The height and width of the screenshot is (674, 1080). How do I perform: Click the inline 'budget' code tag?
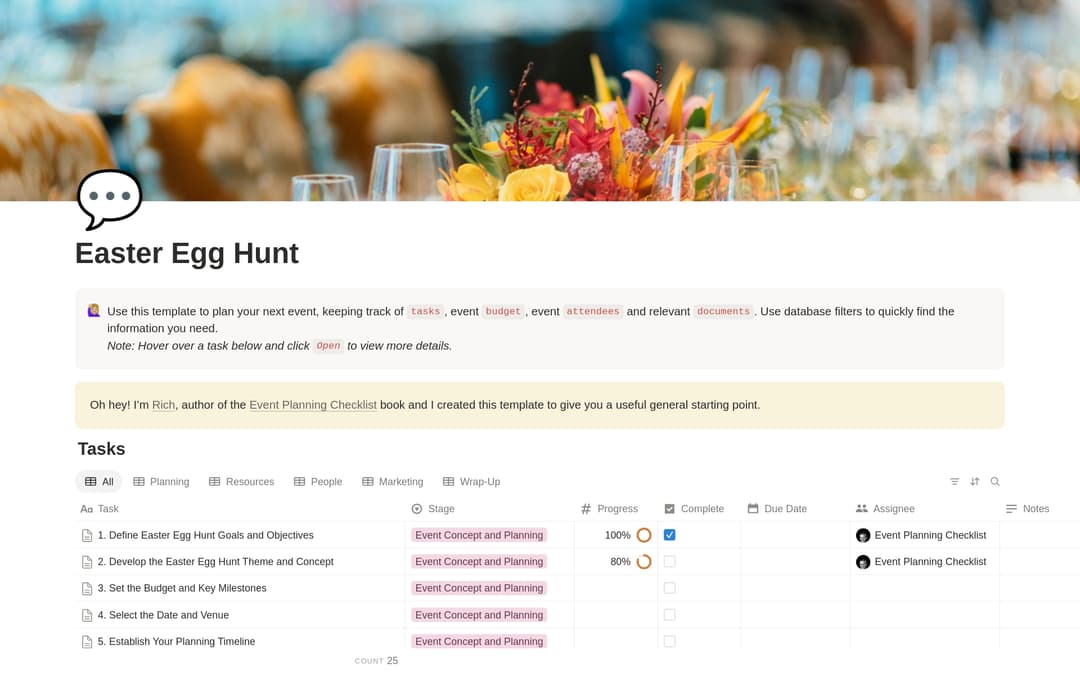pos(503,311)
